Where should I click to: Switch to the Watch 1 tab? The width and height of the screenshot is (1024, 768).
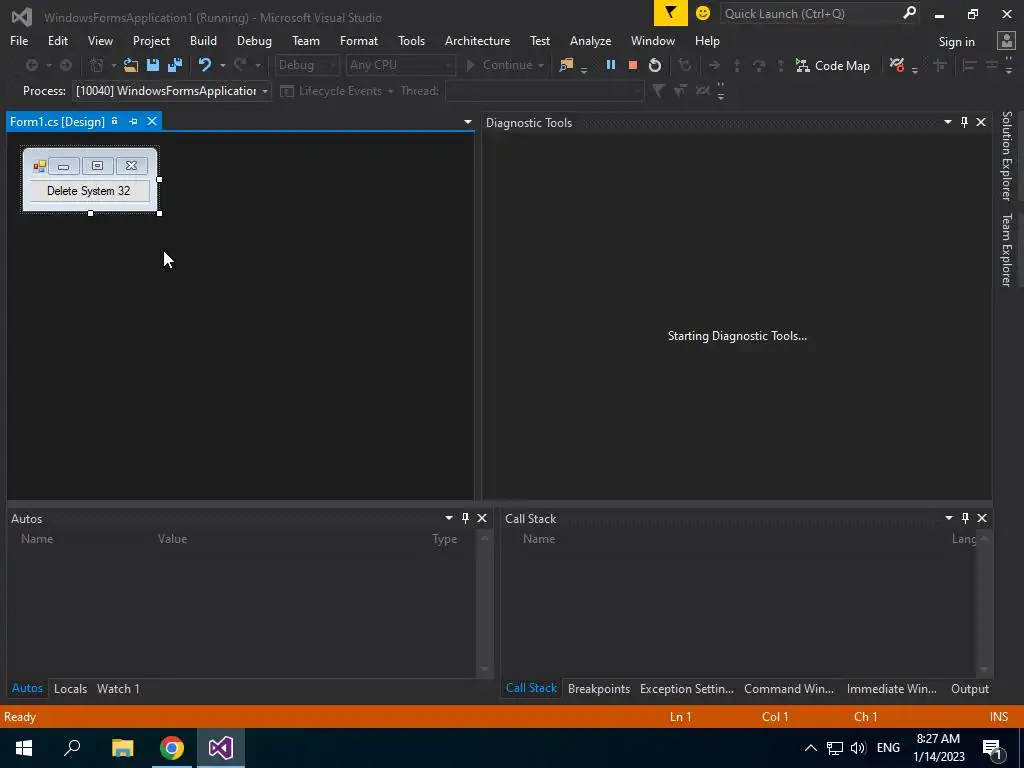coord(118,688)
